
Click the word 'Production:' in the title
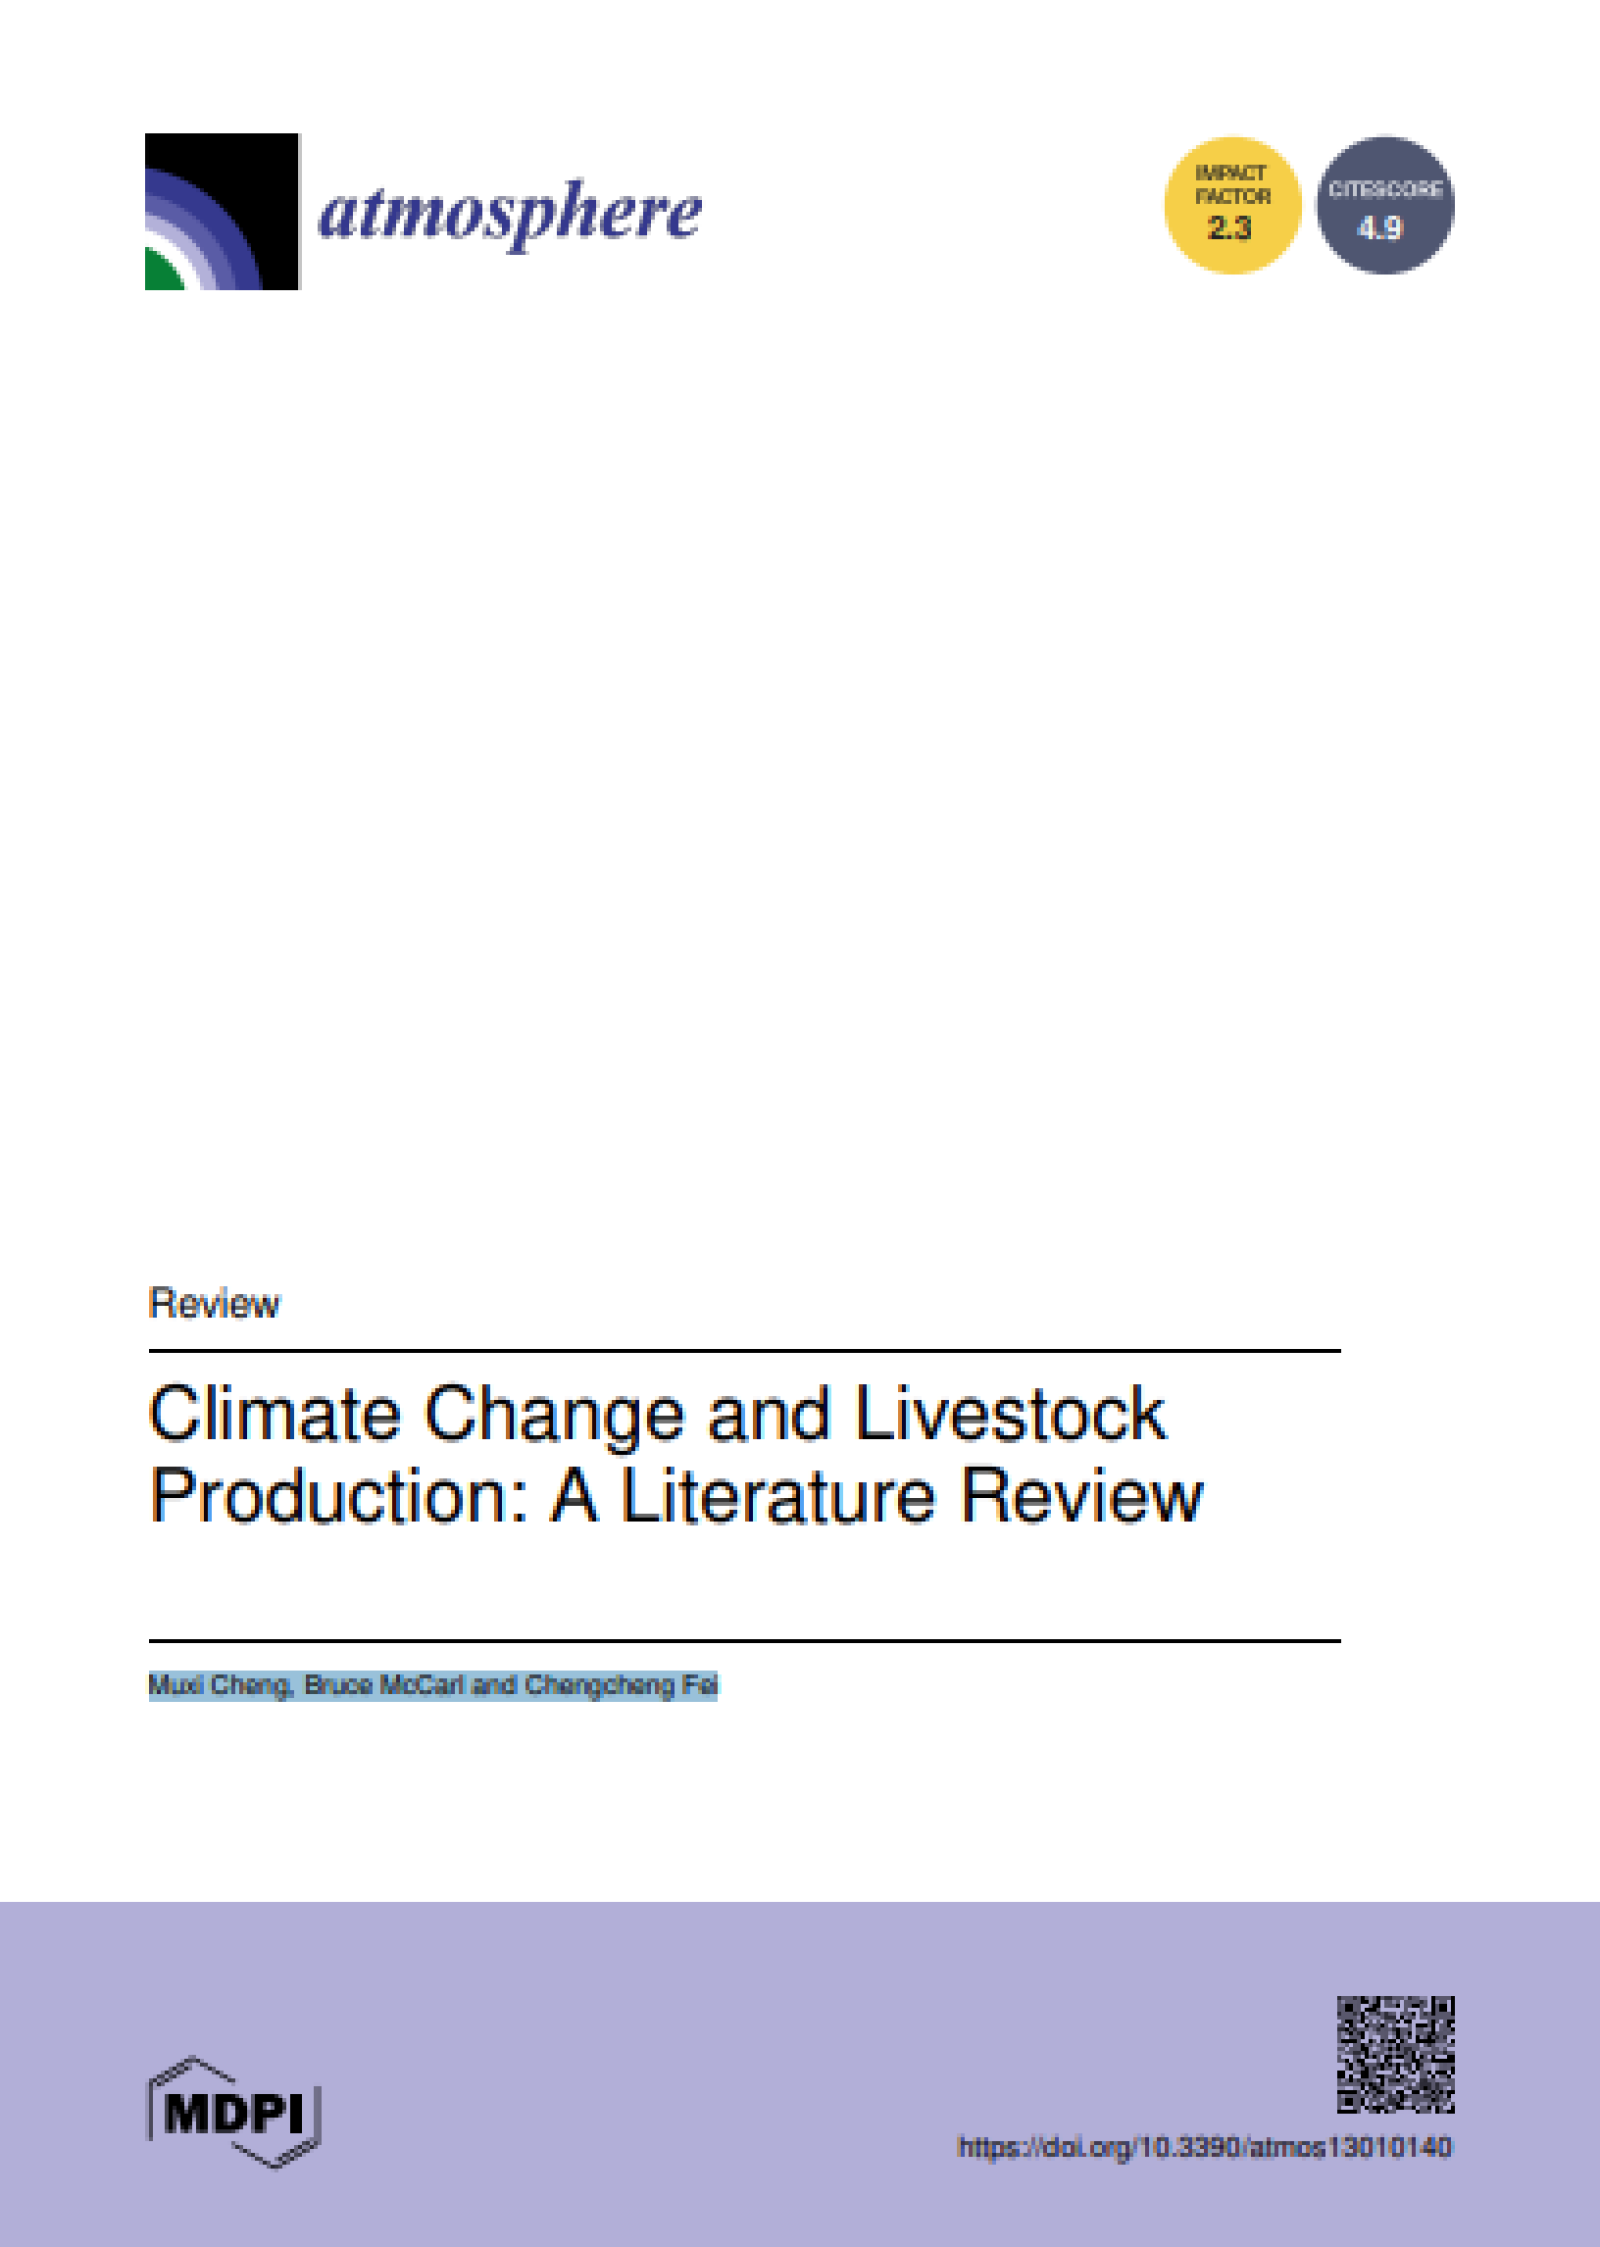[x=339, y=1496]
